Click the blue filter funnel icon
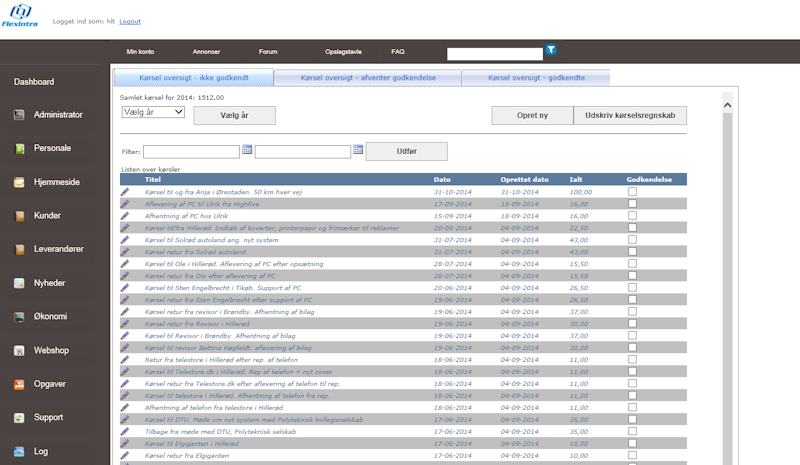Viewport: 800px width, 465px height. [x=551, y=50]
